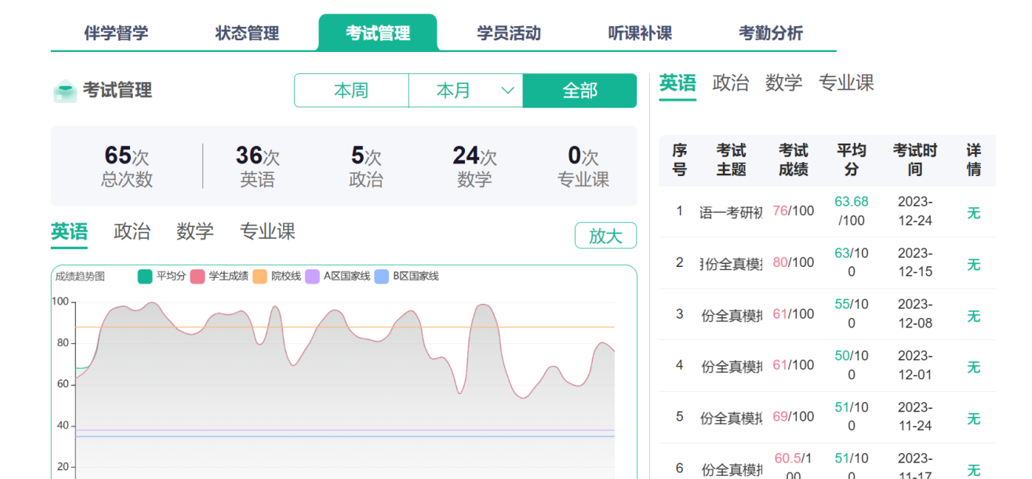Filter exams by 本周

pos(351,91)
